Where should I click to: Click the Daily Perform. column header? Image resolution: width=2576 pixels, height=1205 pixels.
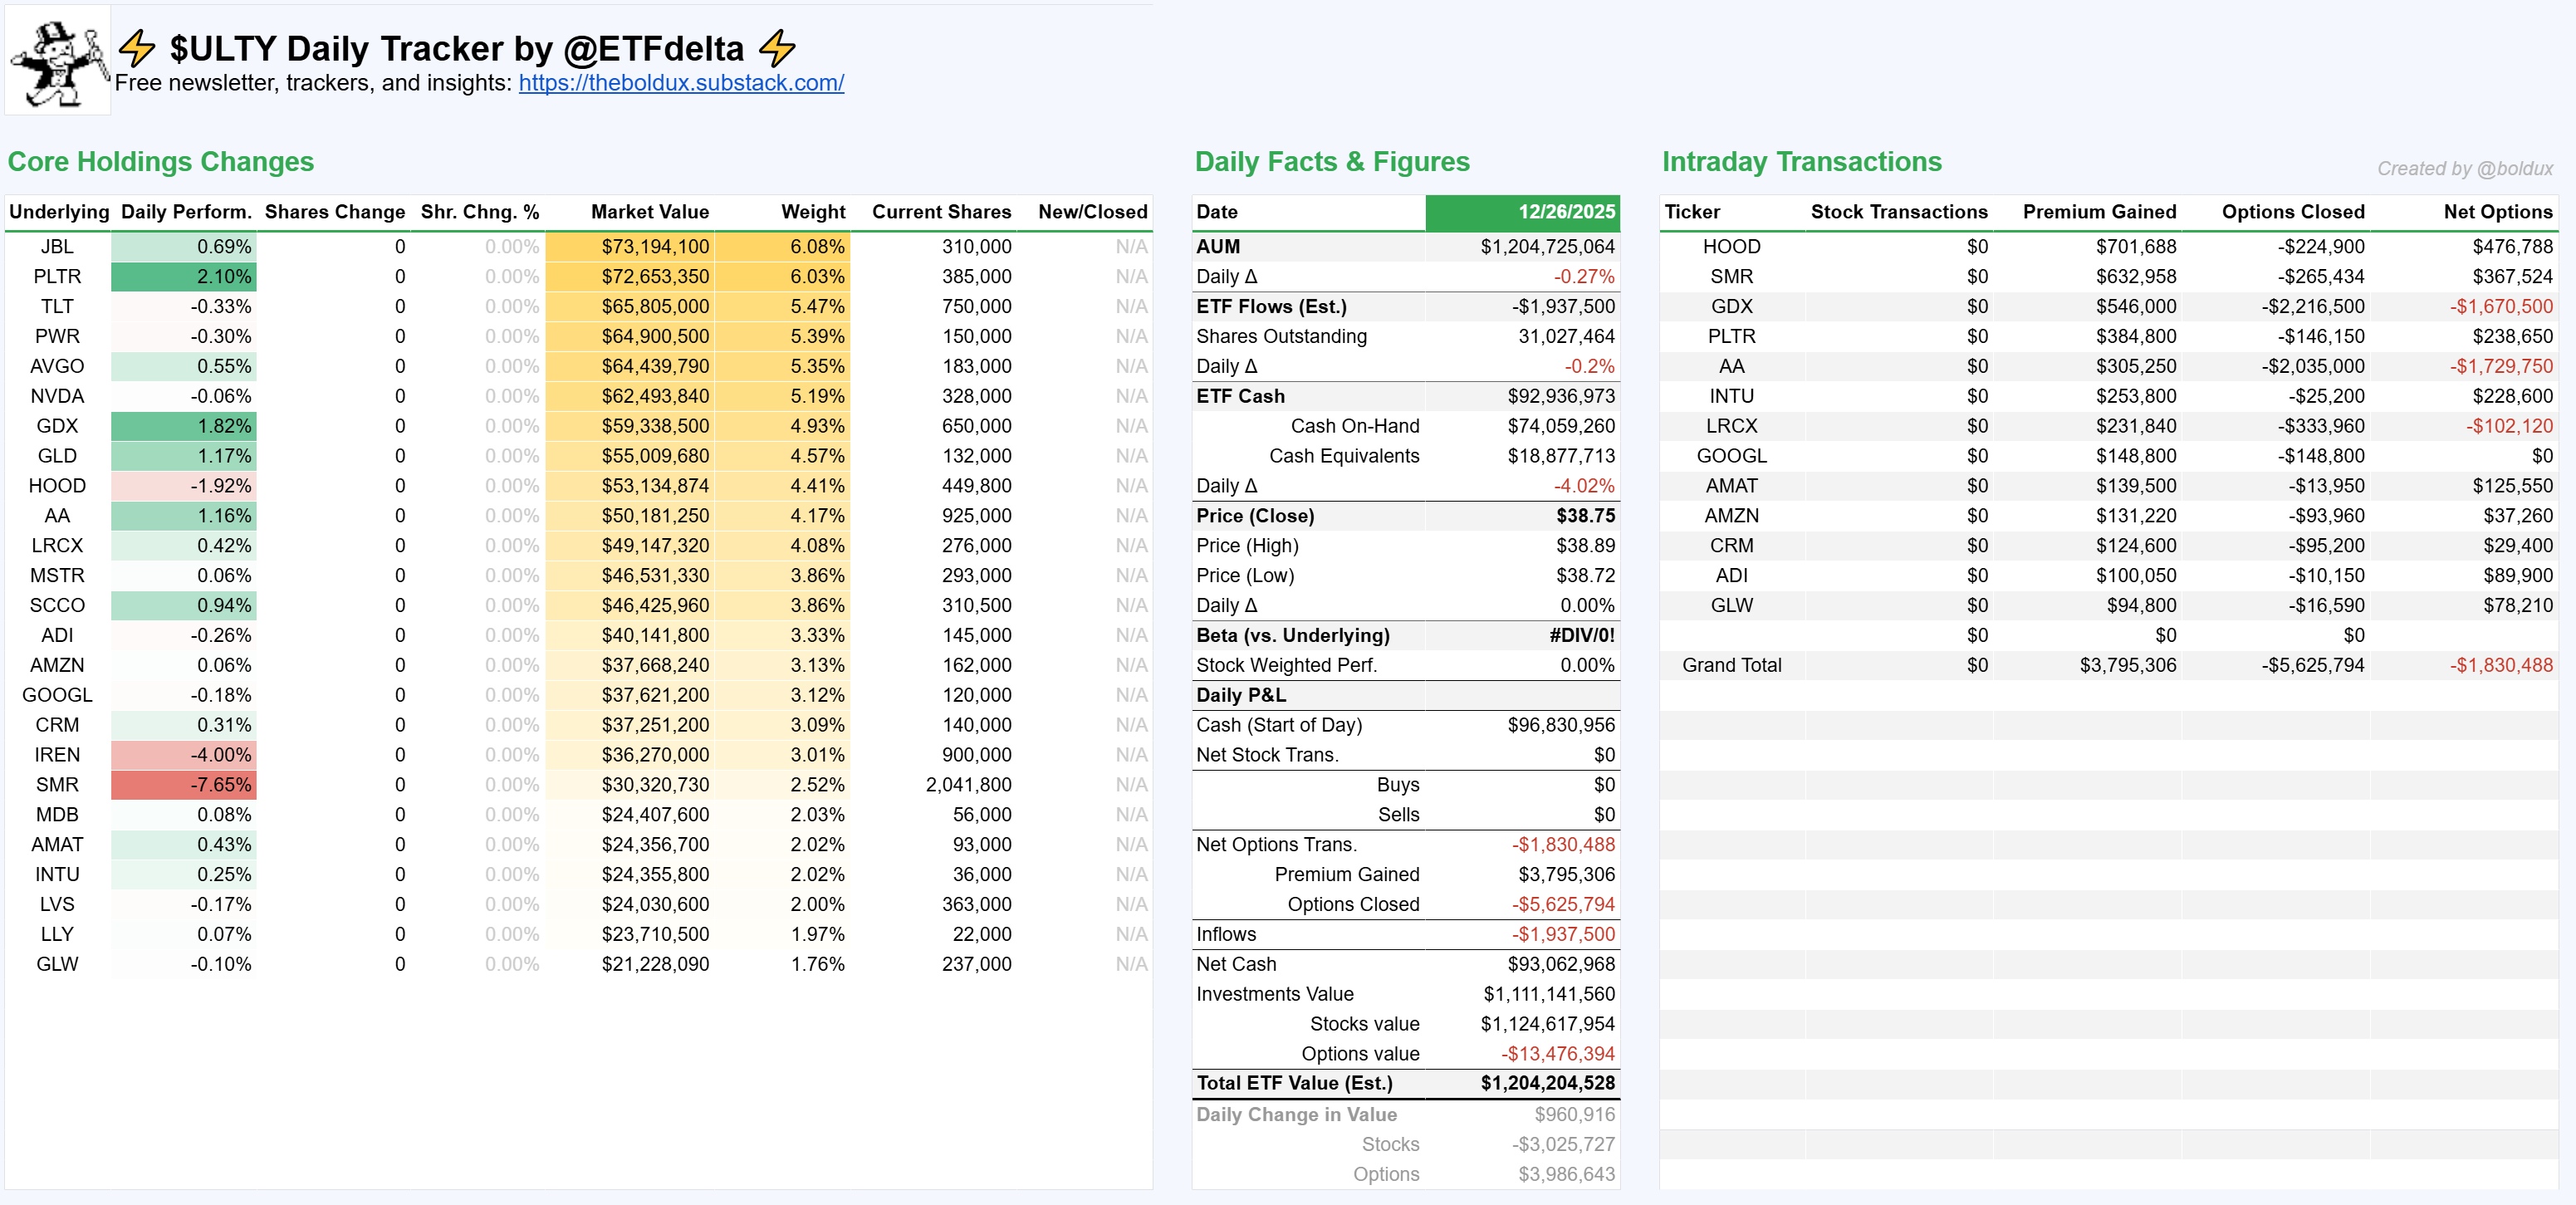186,212
